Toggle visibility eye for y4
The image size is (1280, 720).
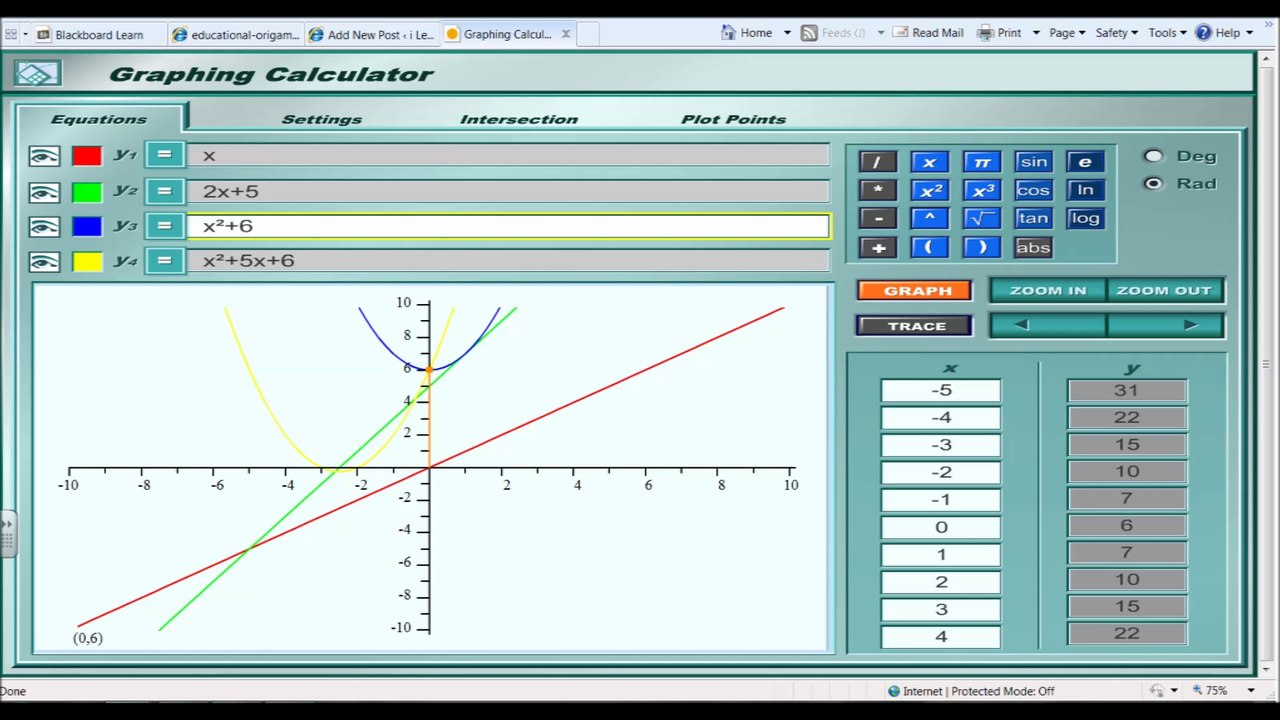(44, 262)
